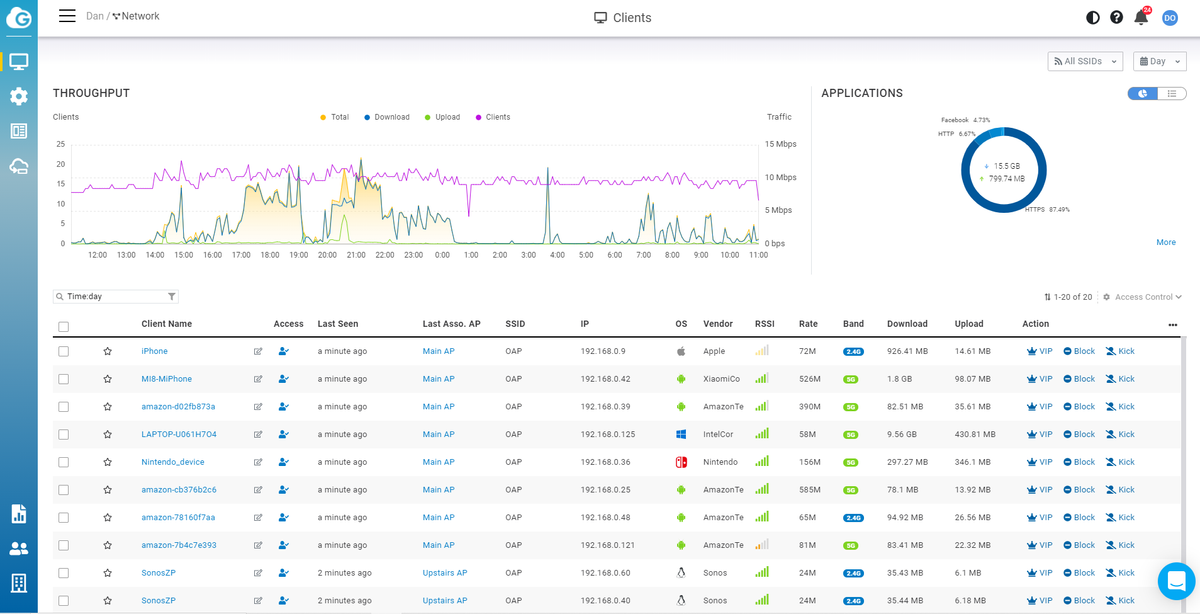Screen dimensions: 1200x614
Task: Sort table by Client Name column
Action: pyautogui.click(x=166, y=324)
